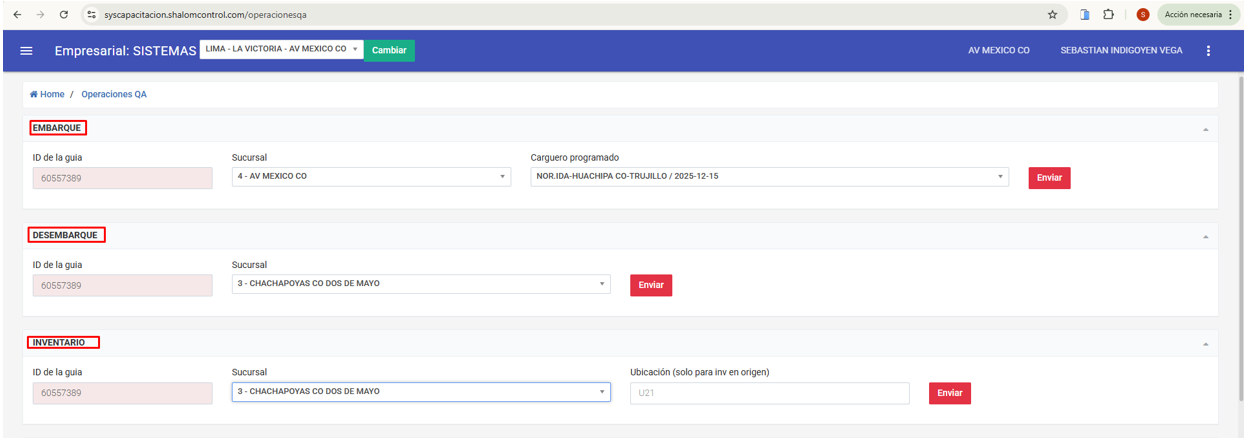Click the Ubicación input field
1246x444 pixels.
click(769, 393)
